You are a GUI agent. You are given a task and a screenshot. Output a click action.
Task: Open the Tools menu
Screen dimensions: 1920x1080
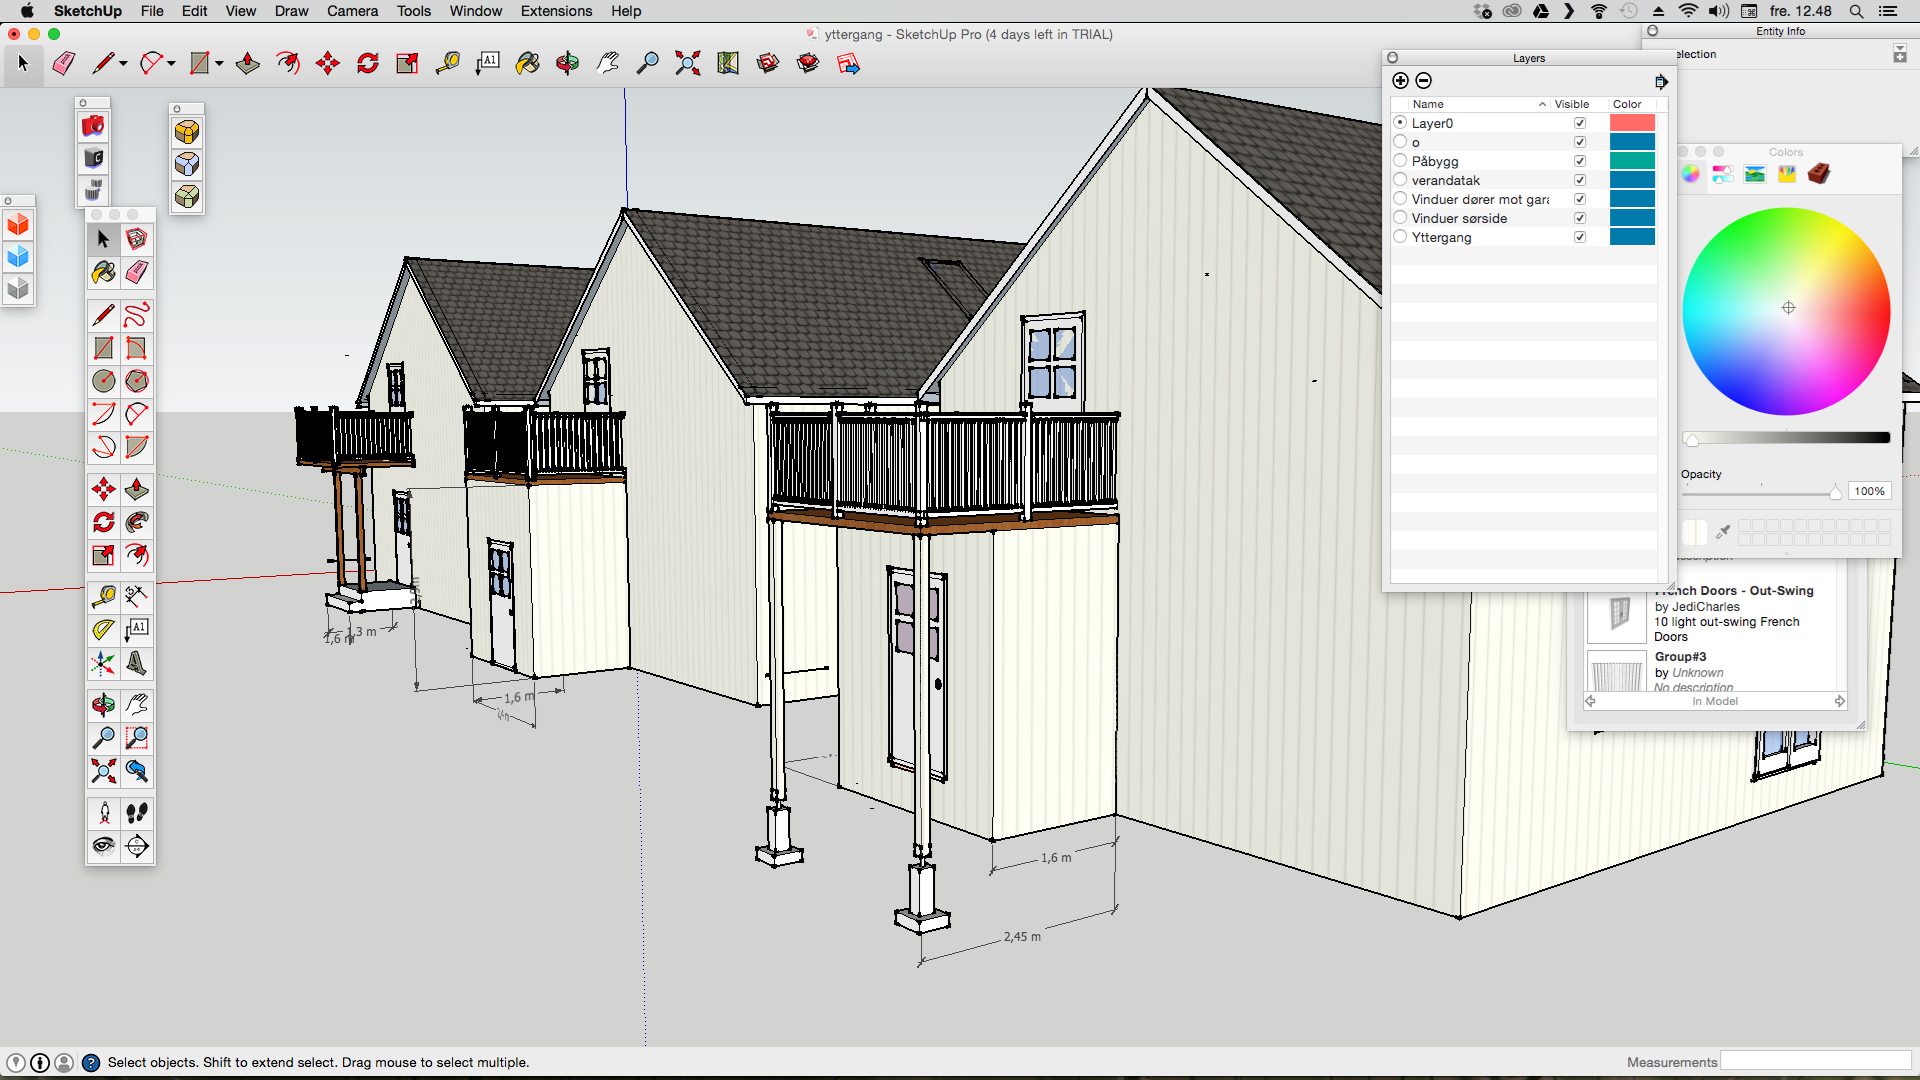click(x=413, y=11)
